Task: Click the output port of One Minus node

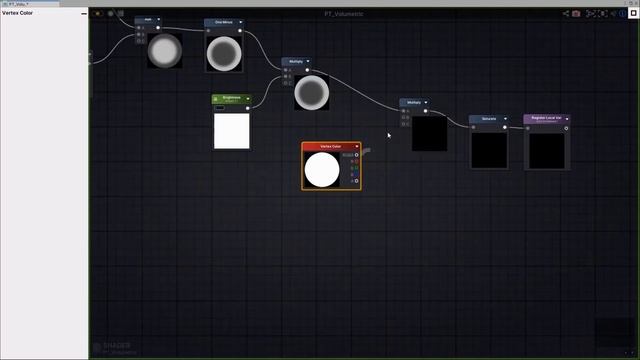Action: point(240,31)
